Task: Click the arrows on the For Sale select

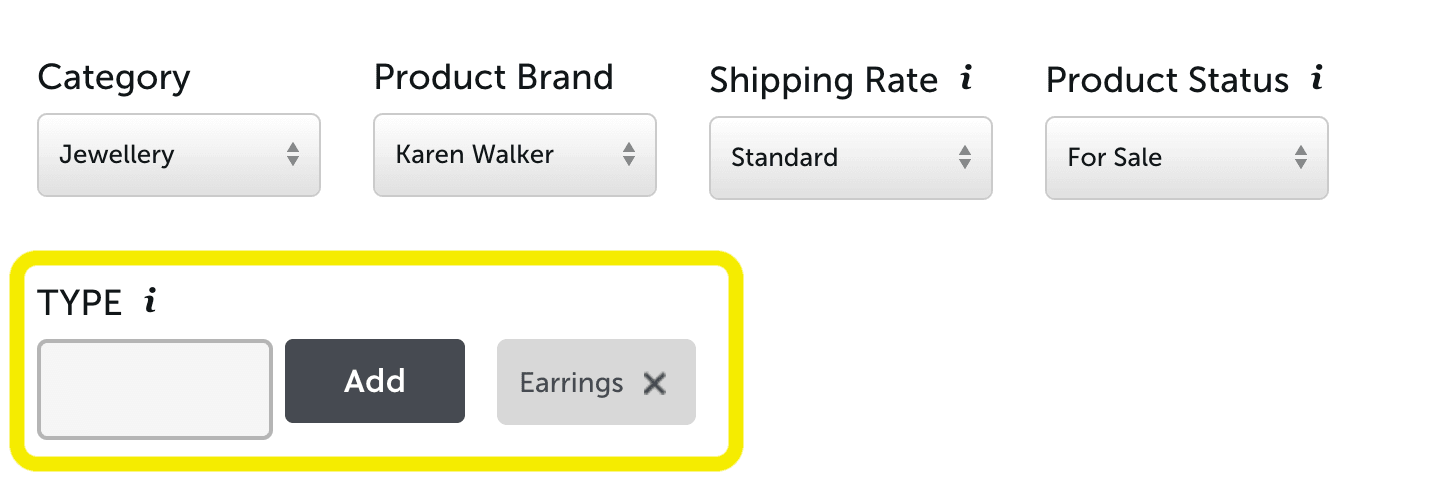Action: (1301, 157)
